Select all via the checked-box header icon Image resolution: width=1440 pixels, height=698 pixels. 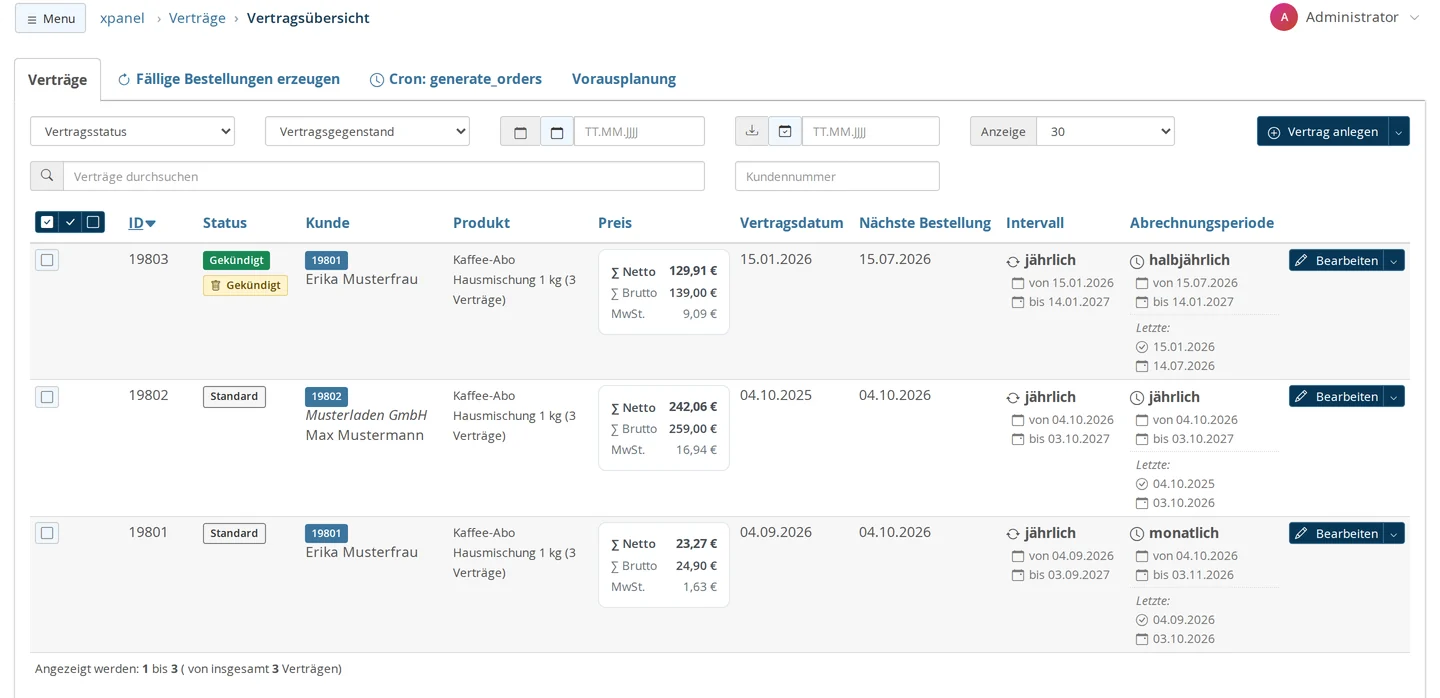point(47,222)
